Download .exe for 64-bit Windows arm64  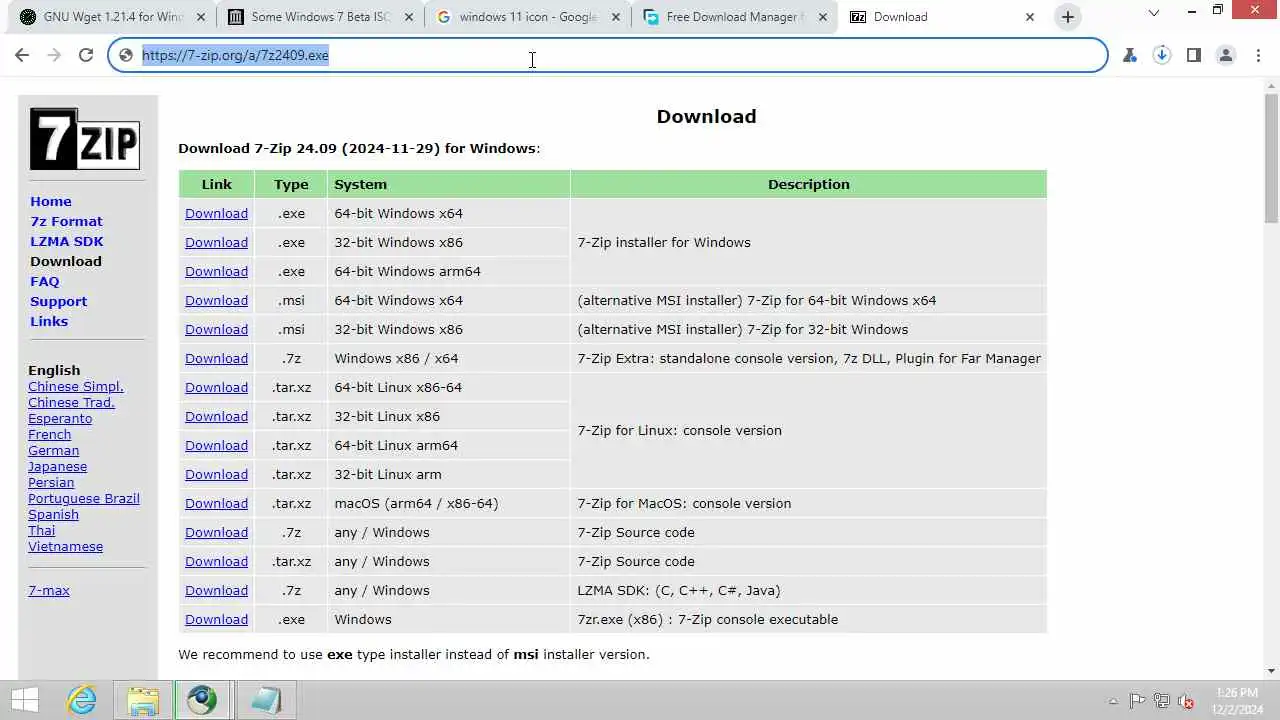(216, 271)
